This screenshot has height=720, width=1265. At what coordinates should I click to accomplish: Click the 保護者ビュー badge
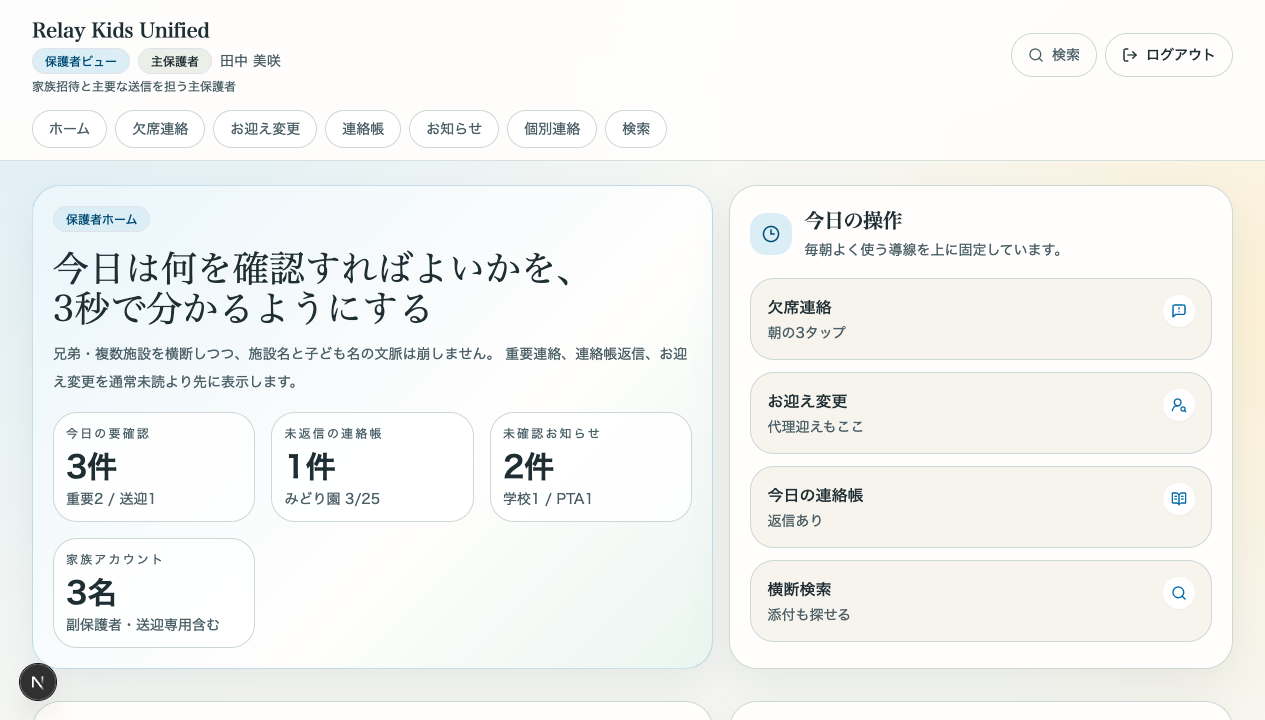coord(81,61)
